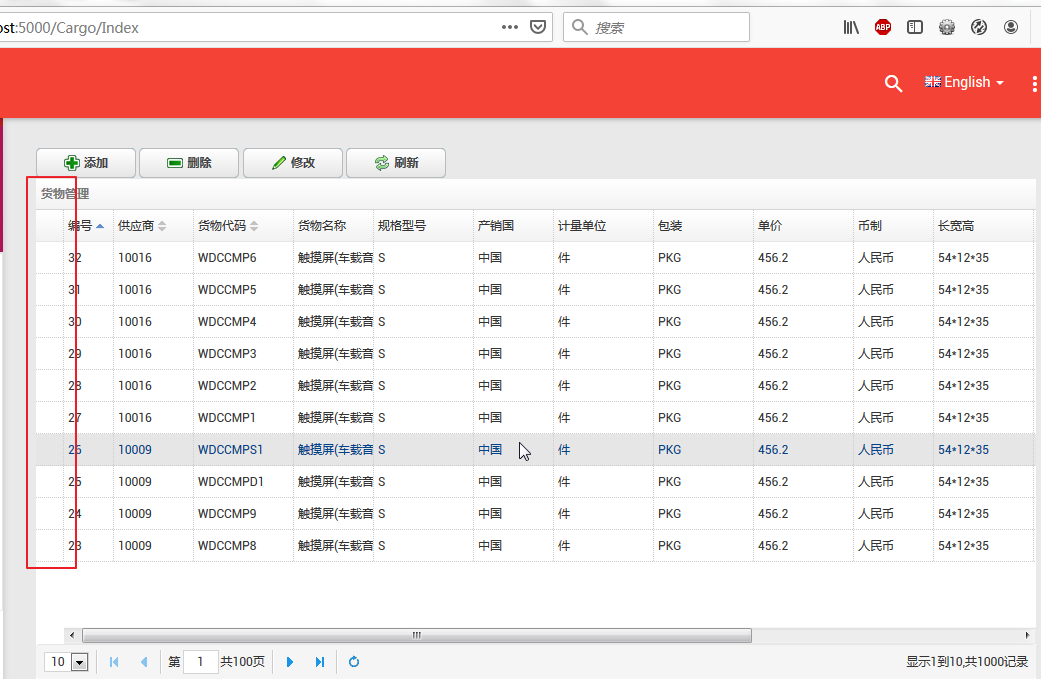The image size is (1041, 679).
Task: Open the English language dropdown
Action: click(963, 82)
